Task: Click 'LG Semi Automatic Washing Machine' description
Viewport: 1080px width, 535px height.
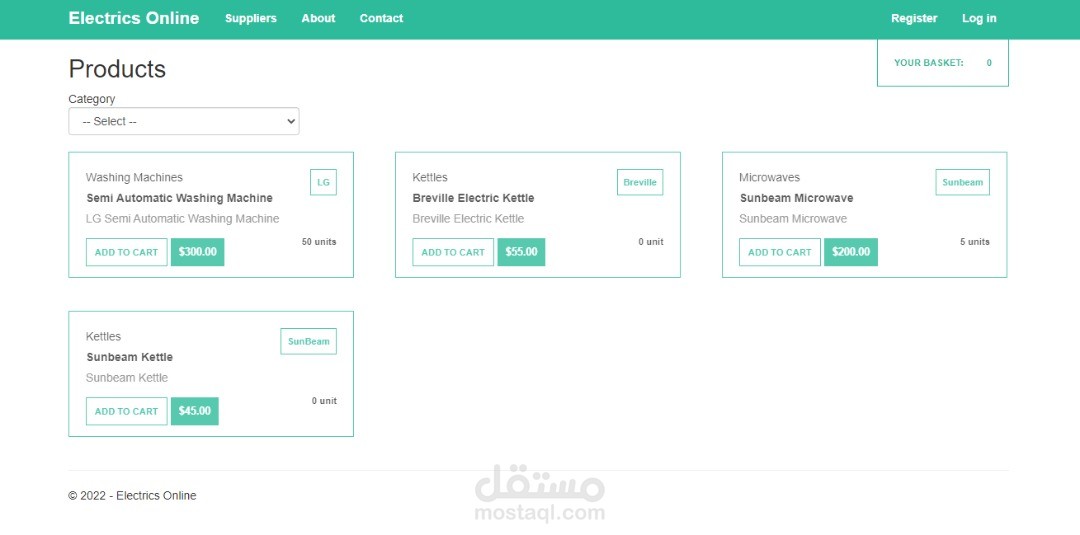Action: [183, 219]
